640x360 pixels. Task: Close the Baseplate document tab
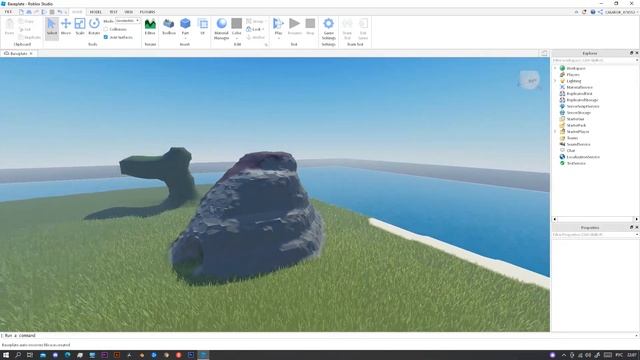tap(31, 53)
